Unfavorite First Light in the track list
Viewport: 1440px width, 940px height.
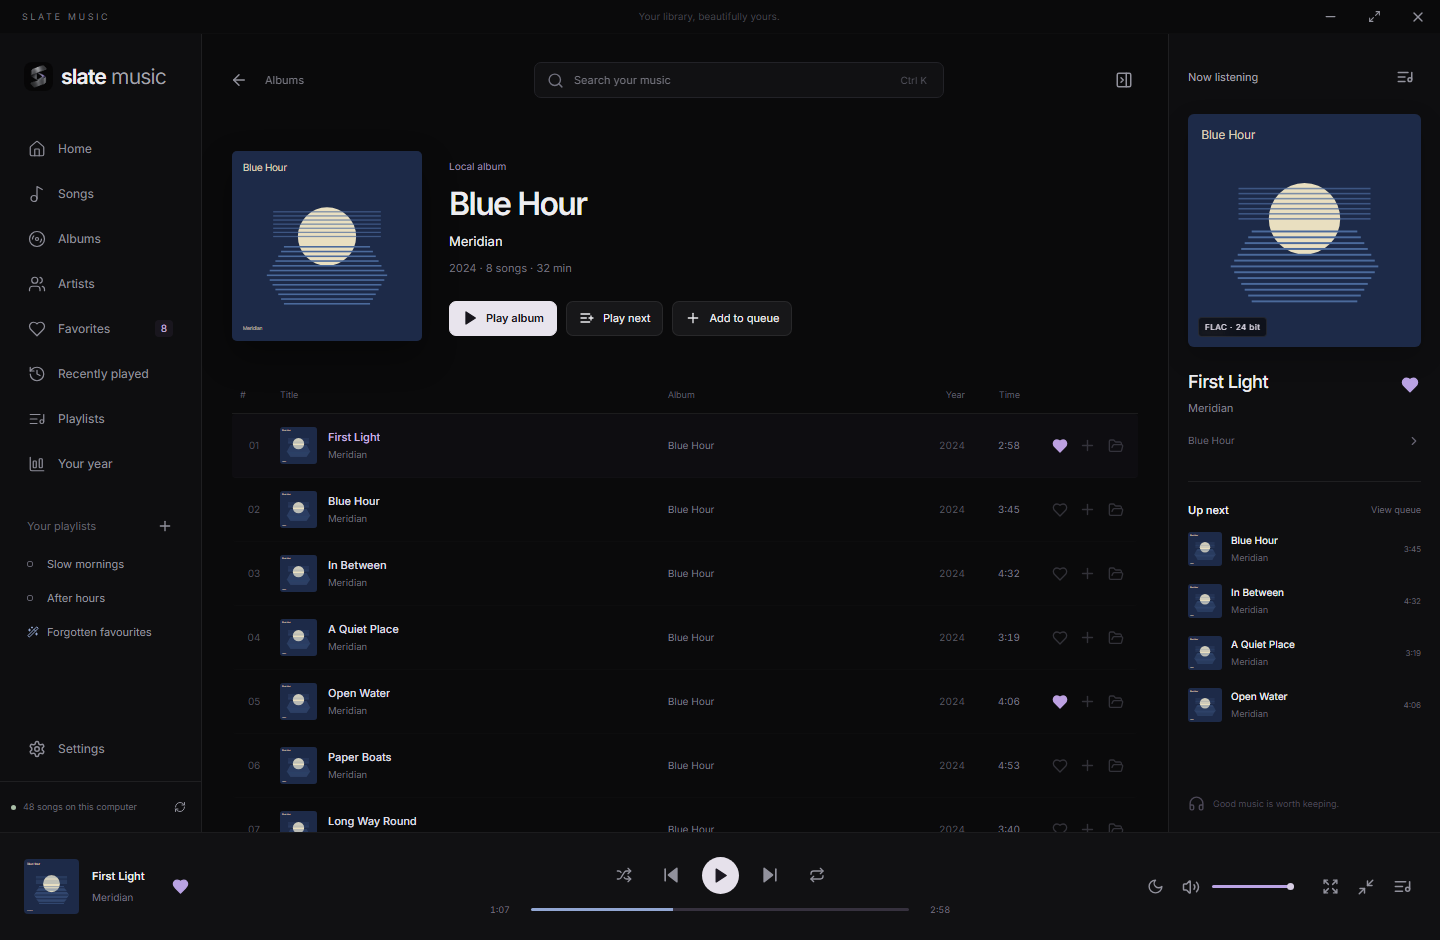1060,446
